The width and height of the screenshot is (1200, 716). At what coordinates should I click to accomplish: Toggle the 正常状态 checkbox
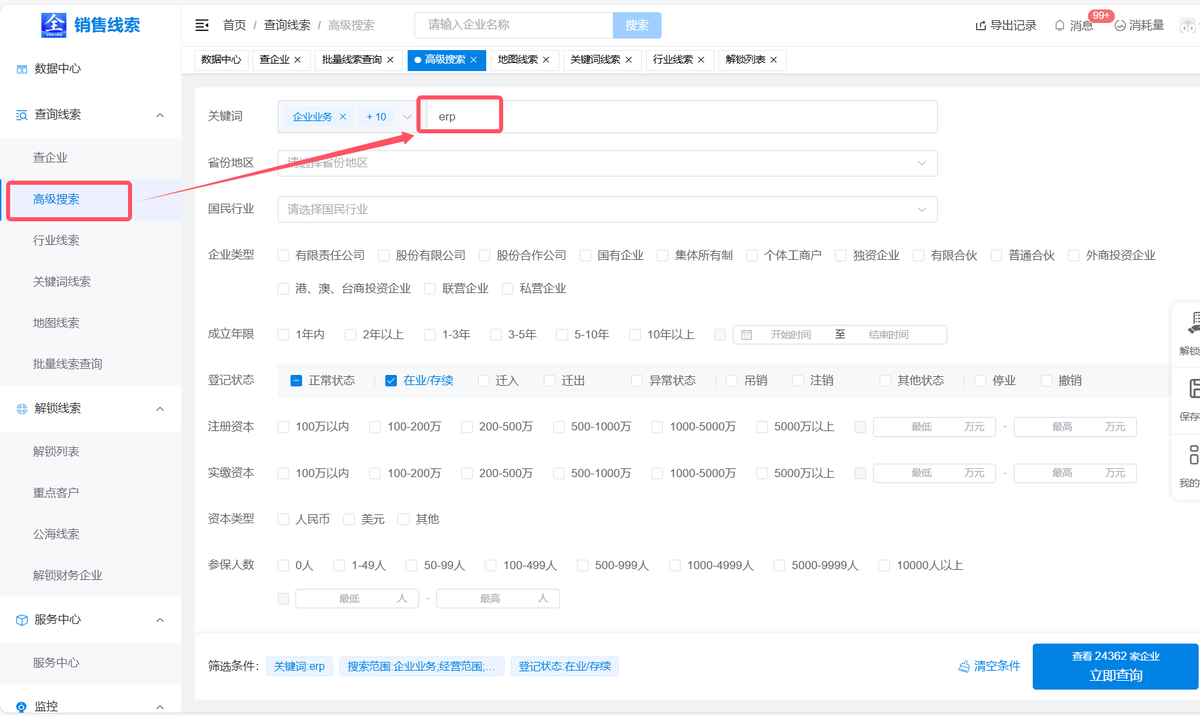pyautogui.click(x=296, y=381)
